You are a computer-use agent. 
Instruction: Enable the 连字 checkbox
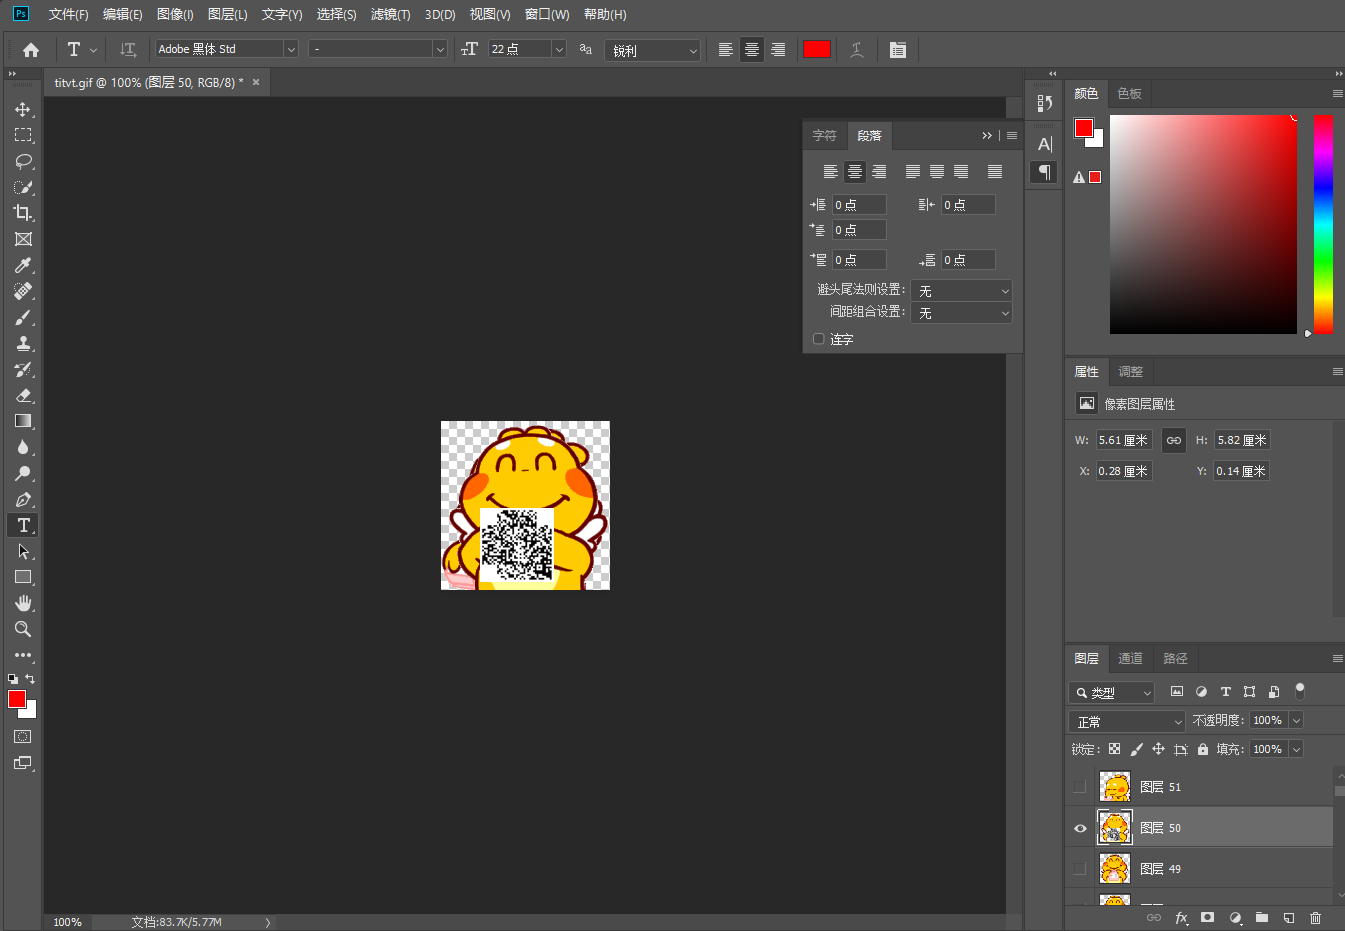coord(819,339)
